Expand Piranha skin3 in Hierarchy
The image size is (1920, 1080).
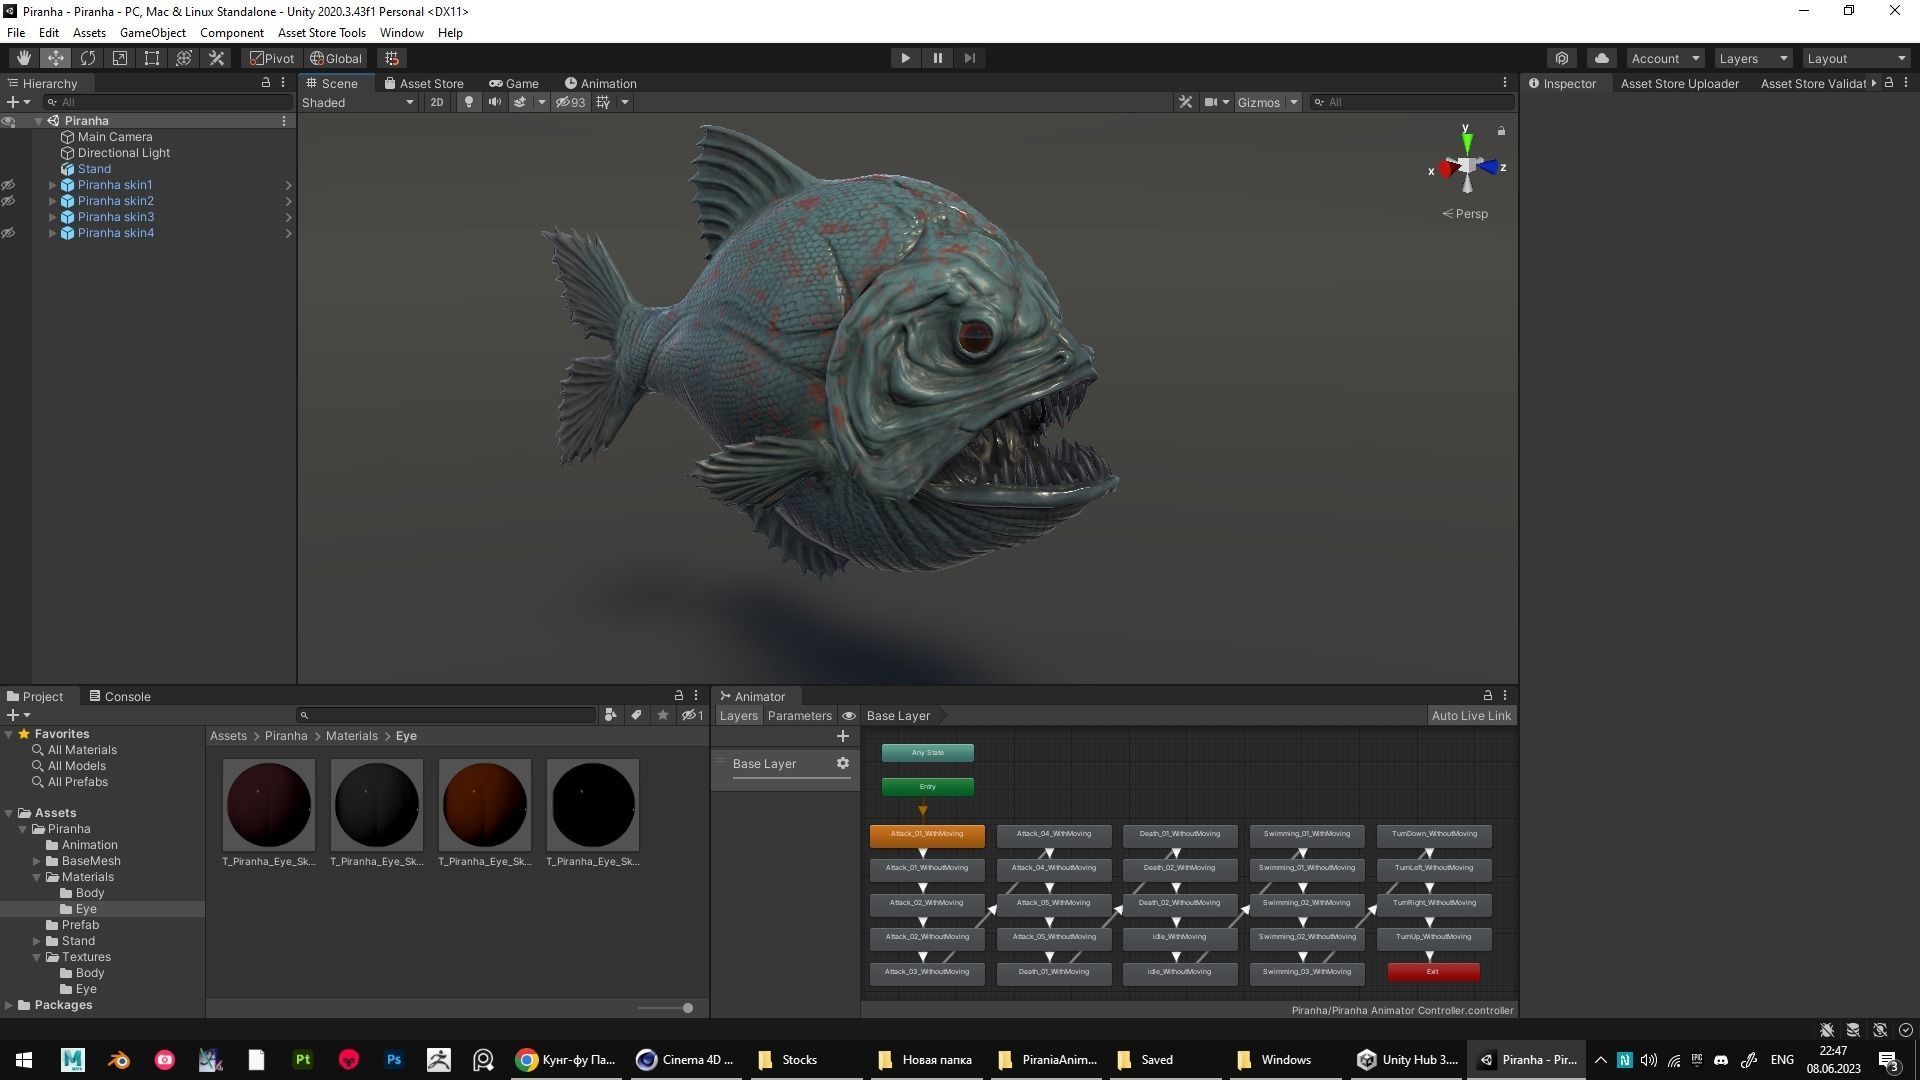pyautogui.click(x=53, y=217)
